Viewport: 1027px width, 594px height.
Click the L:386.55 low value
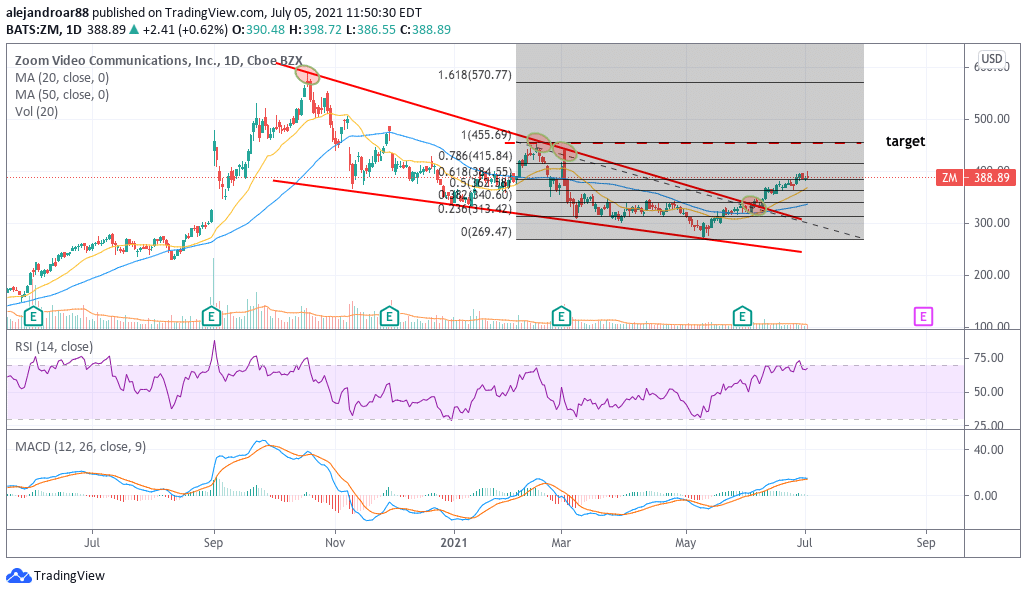370,29
